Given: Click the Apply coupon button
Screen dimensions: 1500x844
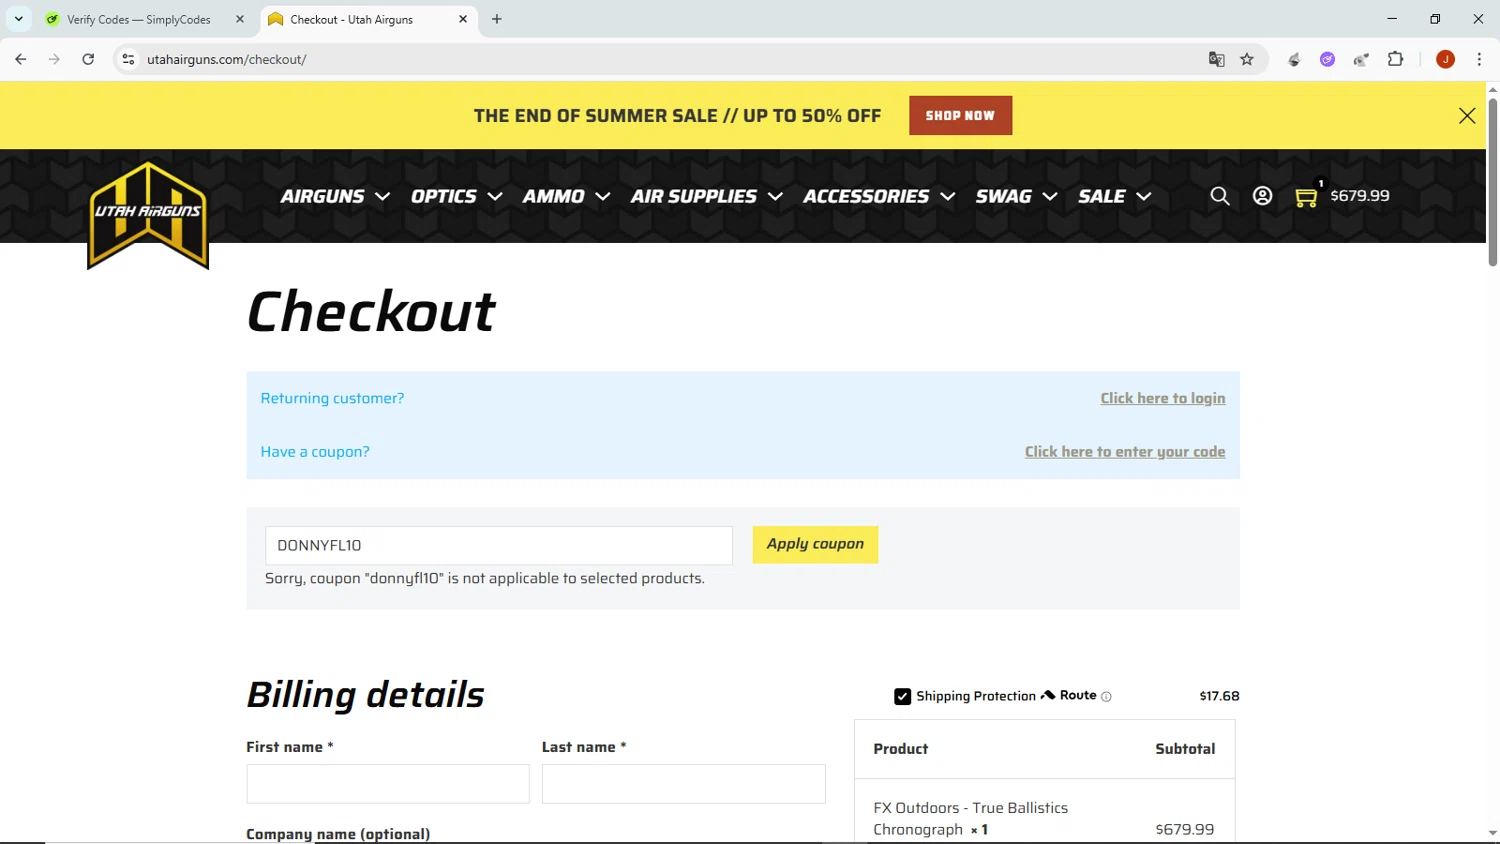Looking at the screenshot, I should point(815,544).
